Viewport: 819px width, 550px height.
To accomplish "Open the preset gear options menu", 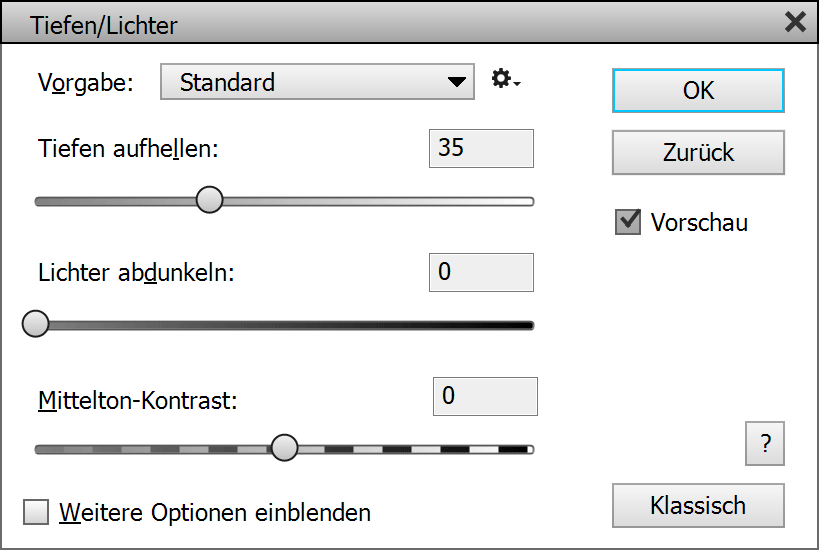I will click(505, 80).
